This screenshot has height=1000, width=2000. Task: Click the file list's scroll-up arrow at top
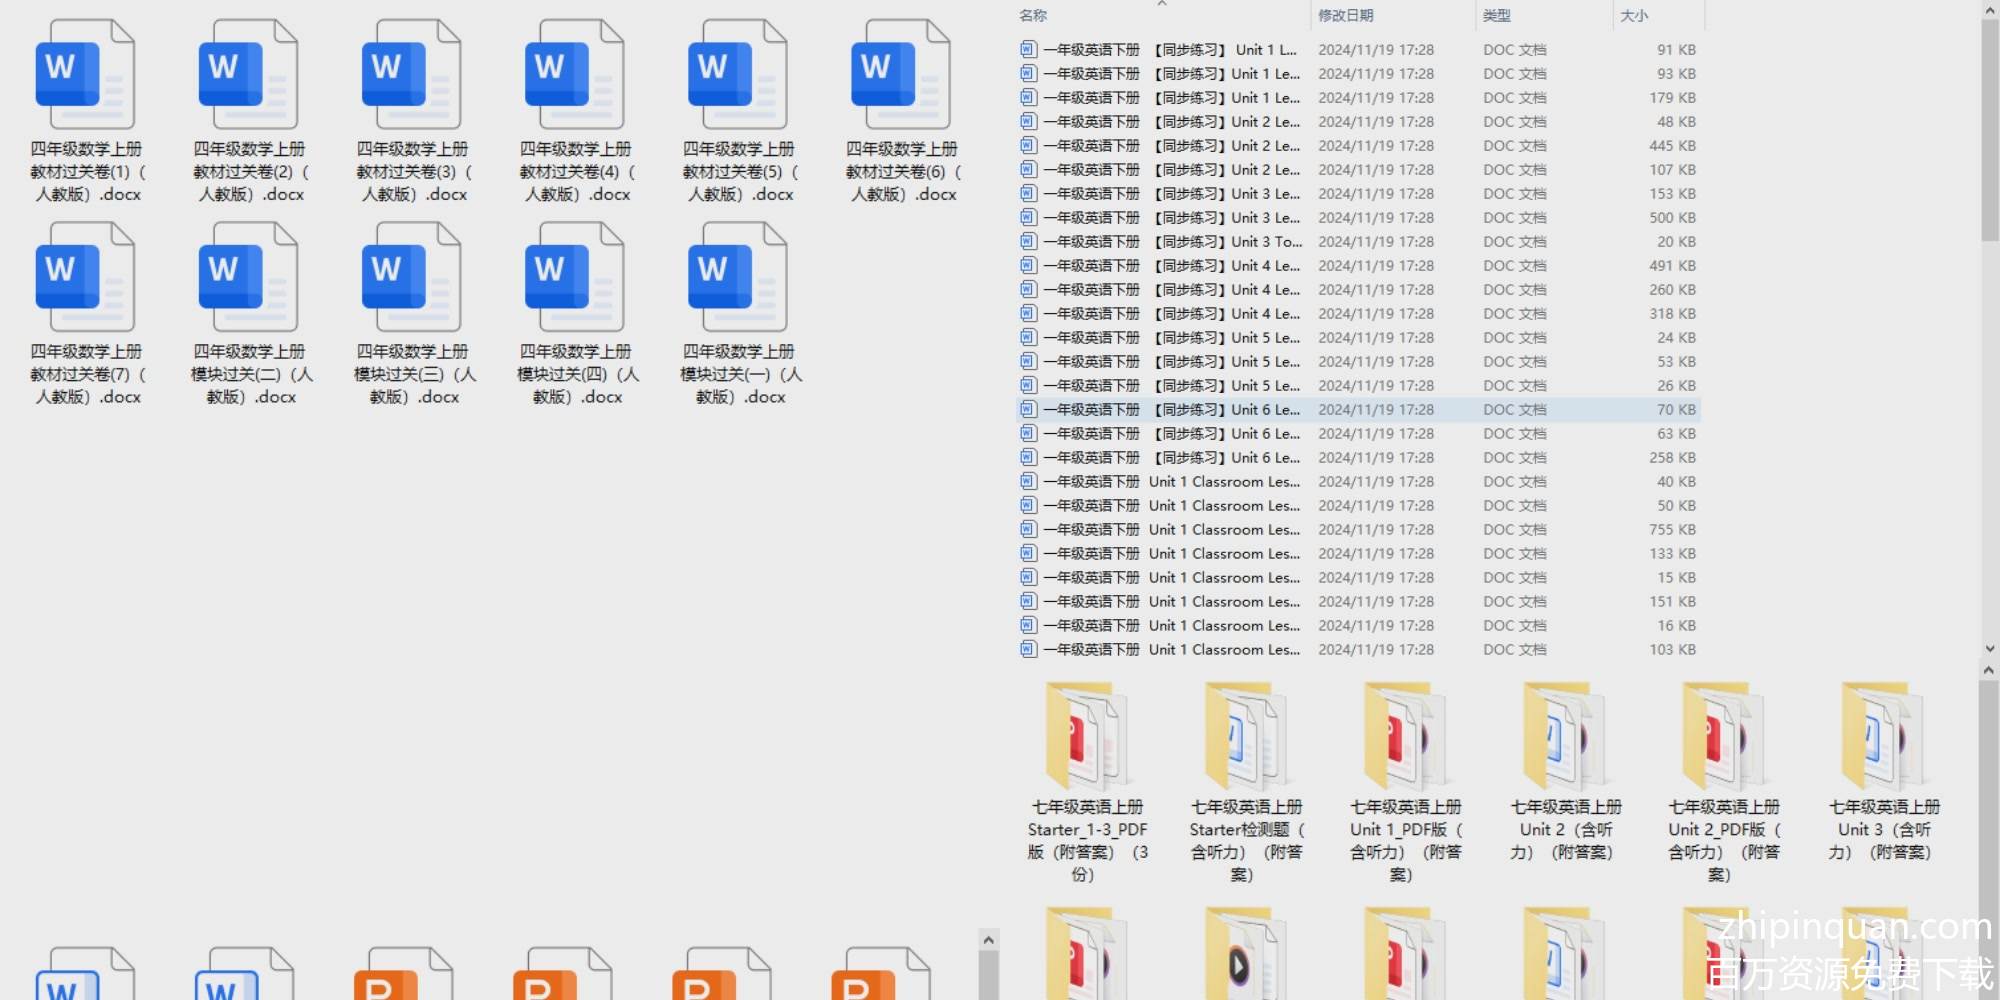pyautogui.click(x=1989, y=10)
